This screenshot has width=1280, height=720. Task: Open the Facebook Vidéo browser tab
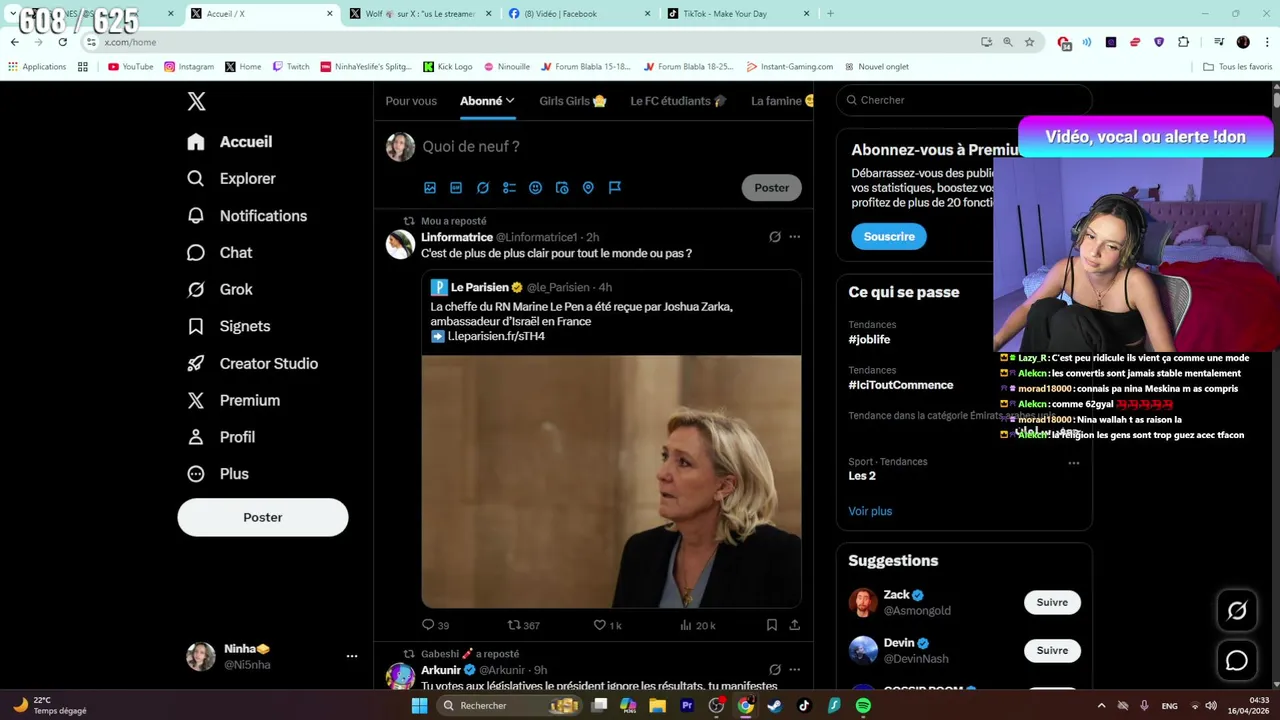coord(580,14)
